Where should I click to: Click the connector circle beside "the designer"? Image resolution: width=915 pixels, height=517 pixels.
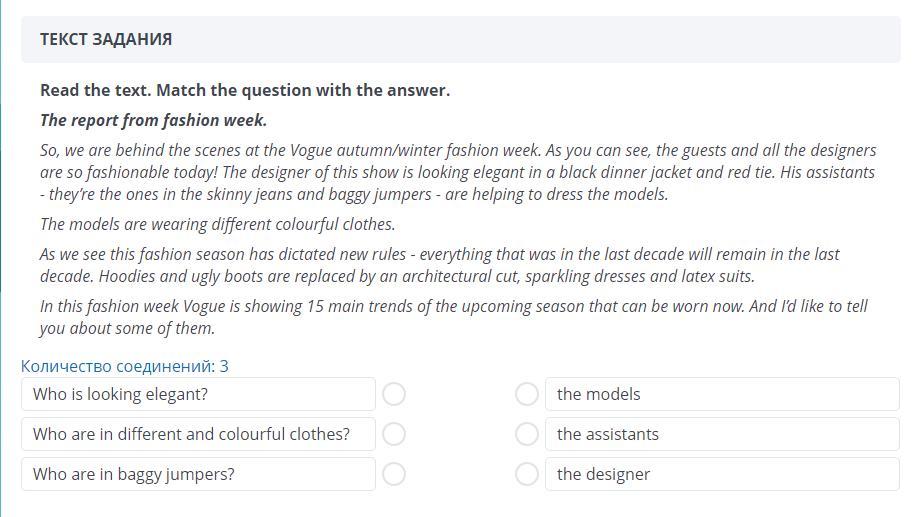click(x=527, y=474)
